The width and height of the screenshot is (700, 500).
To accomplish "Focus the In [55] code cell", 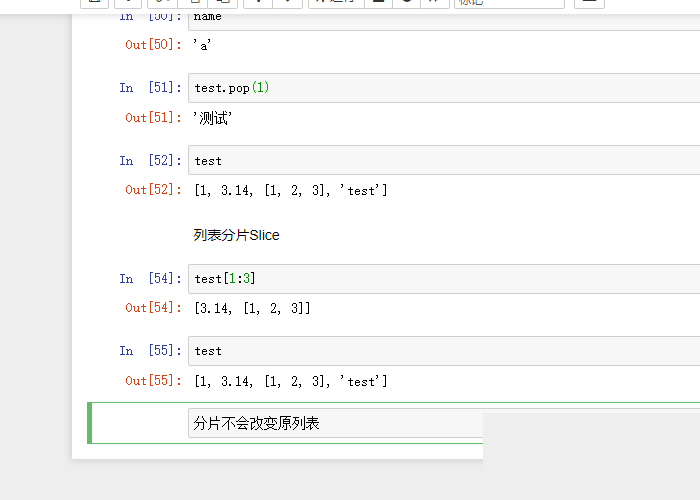I will 440,351.
